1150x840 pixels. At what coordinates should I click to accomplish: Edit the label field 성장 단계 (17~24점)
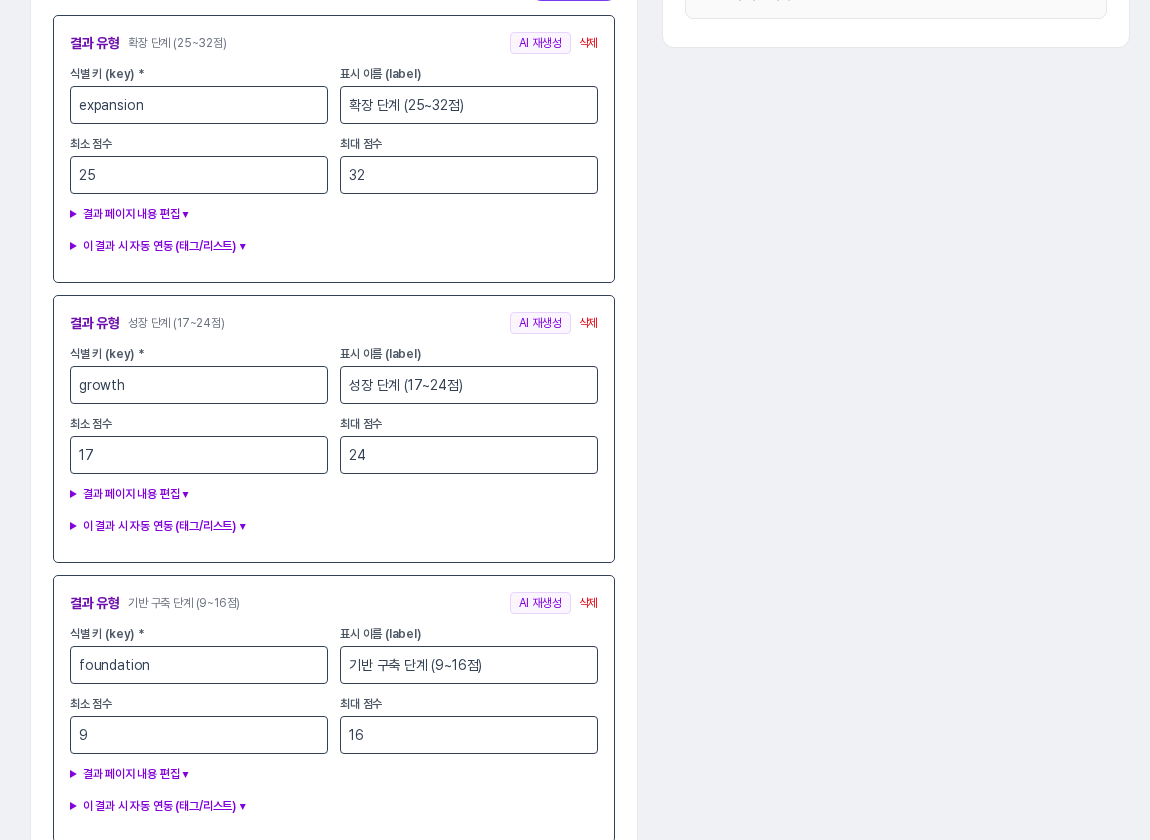[469, 385]
